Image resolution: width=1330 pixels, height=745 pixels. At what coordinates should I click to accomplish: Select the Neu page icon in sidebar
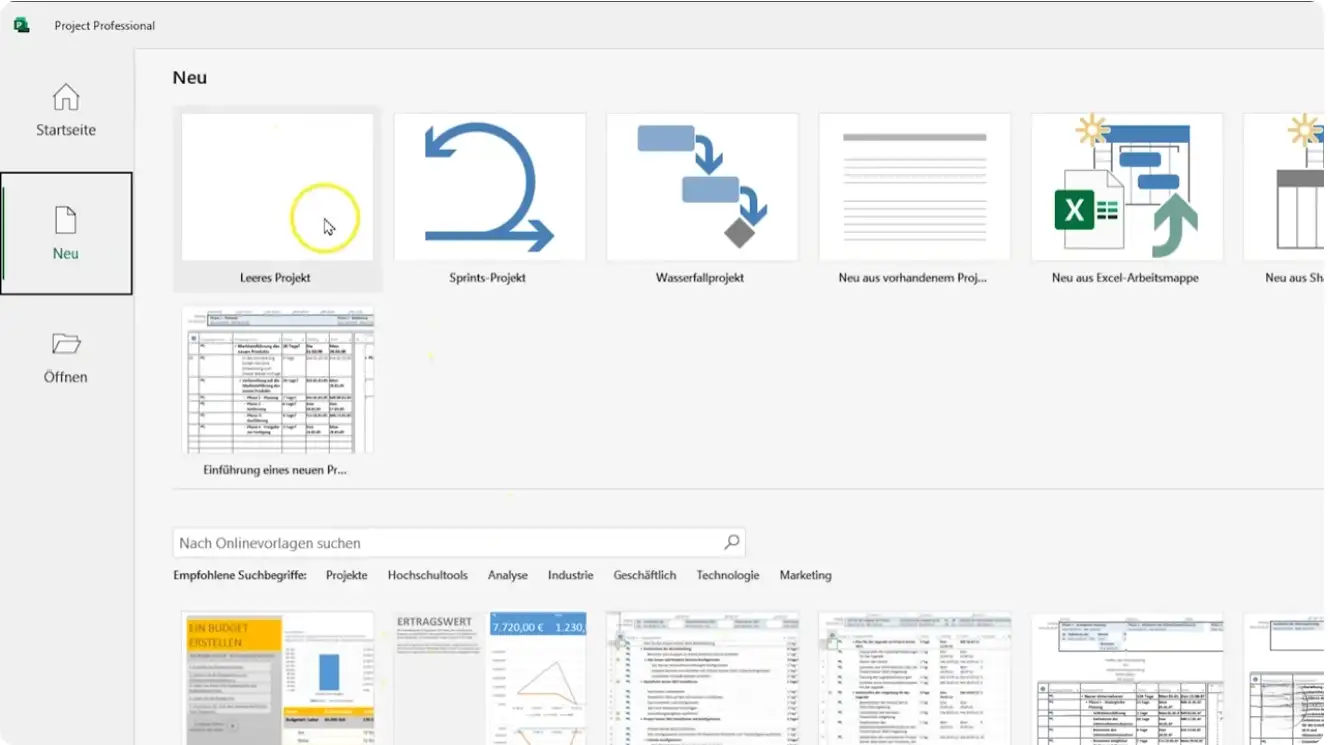[66, 221]
